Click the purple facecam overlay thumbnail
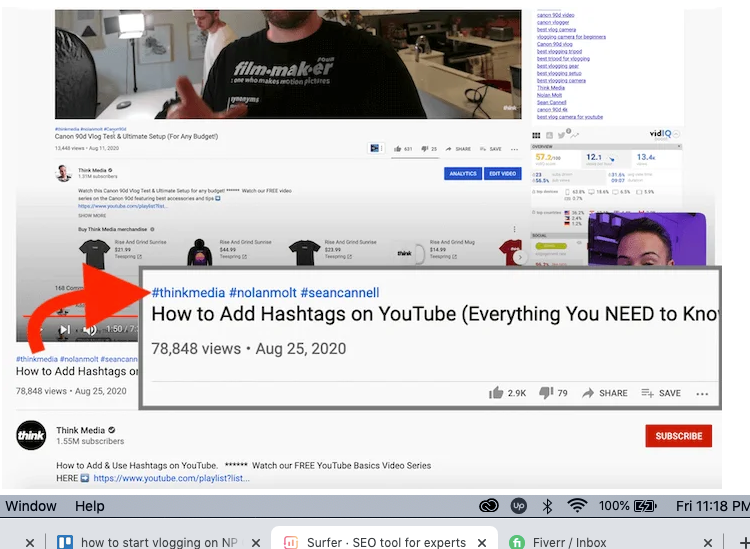 click(x=647, y=239)
